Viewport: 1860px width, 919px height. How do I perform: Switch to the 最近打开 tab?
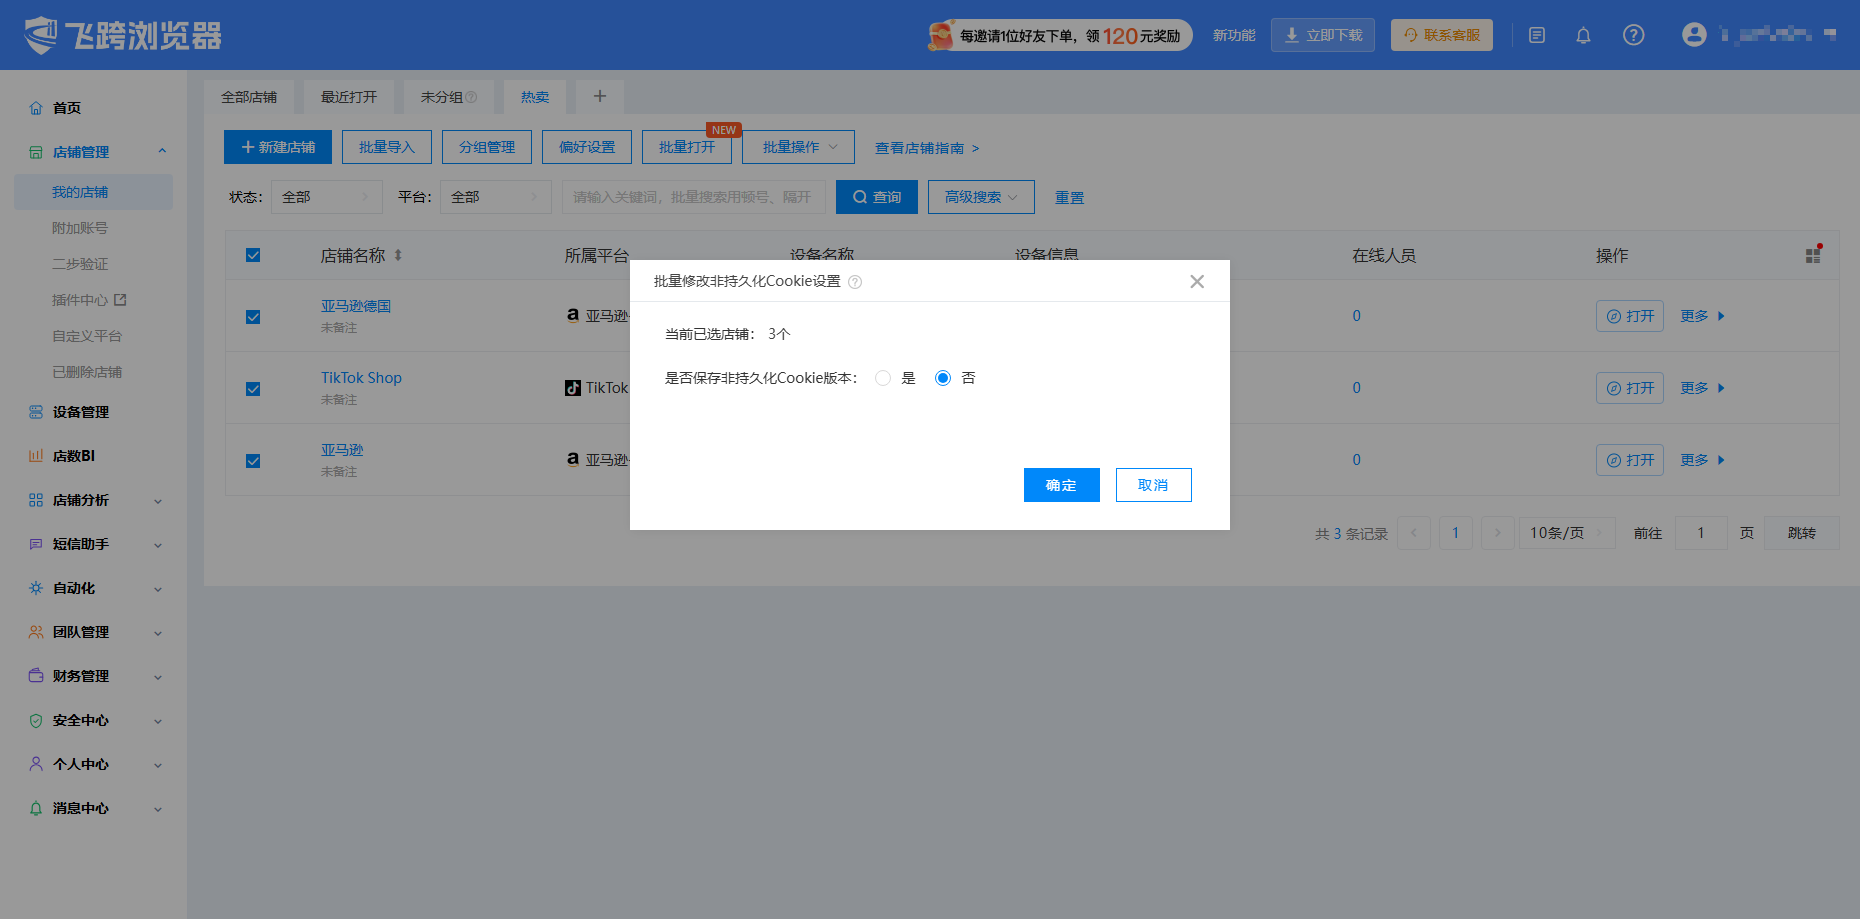[x=349, y=97]
